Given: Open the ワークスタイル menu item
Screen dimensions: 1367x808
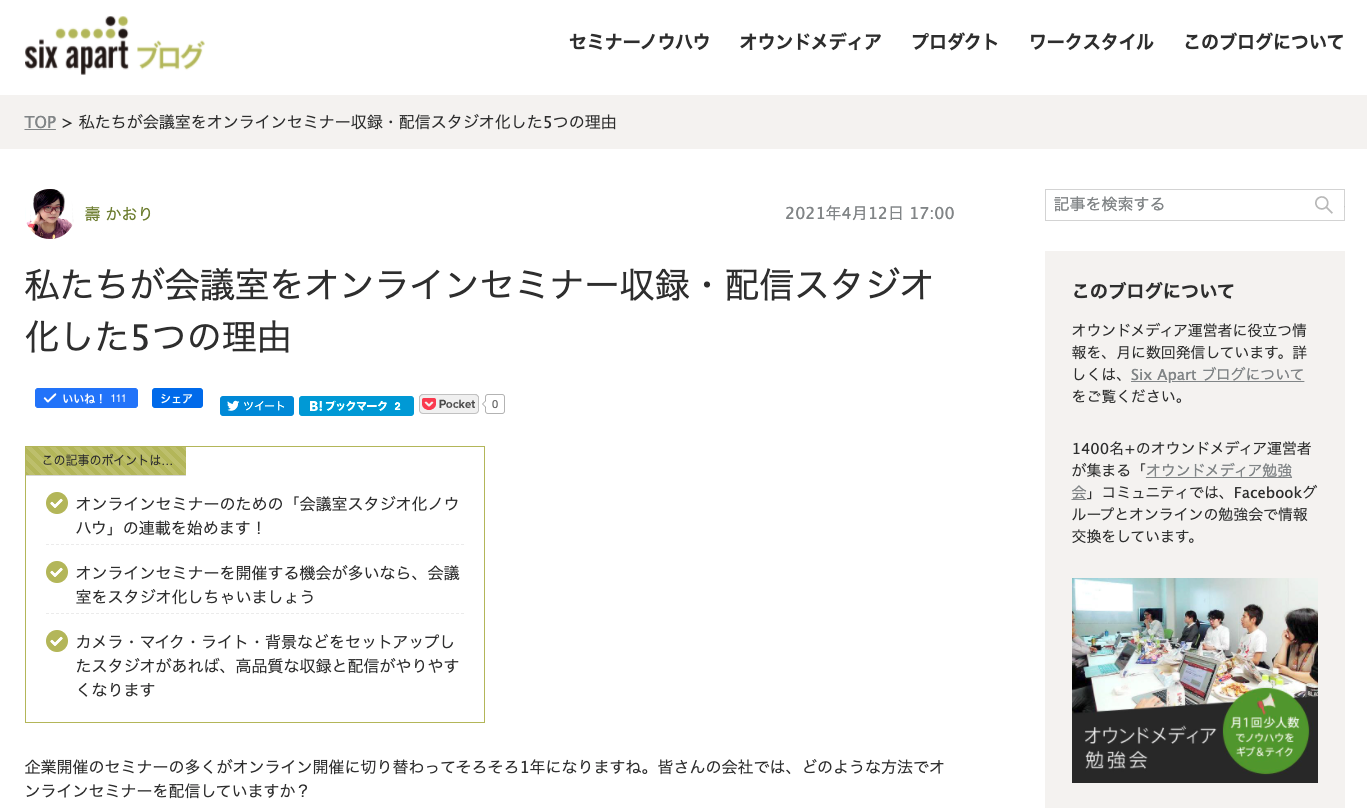Looking at the screenshot, I should click(1091, 42).
